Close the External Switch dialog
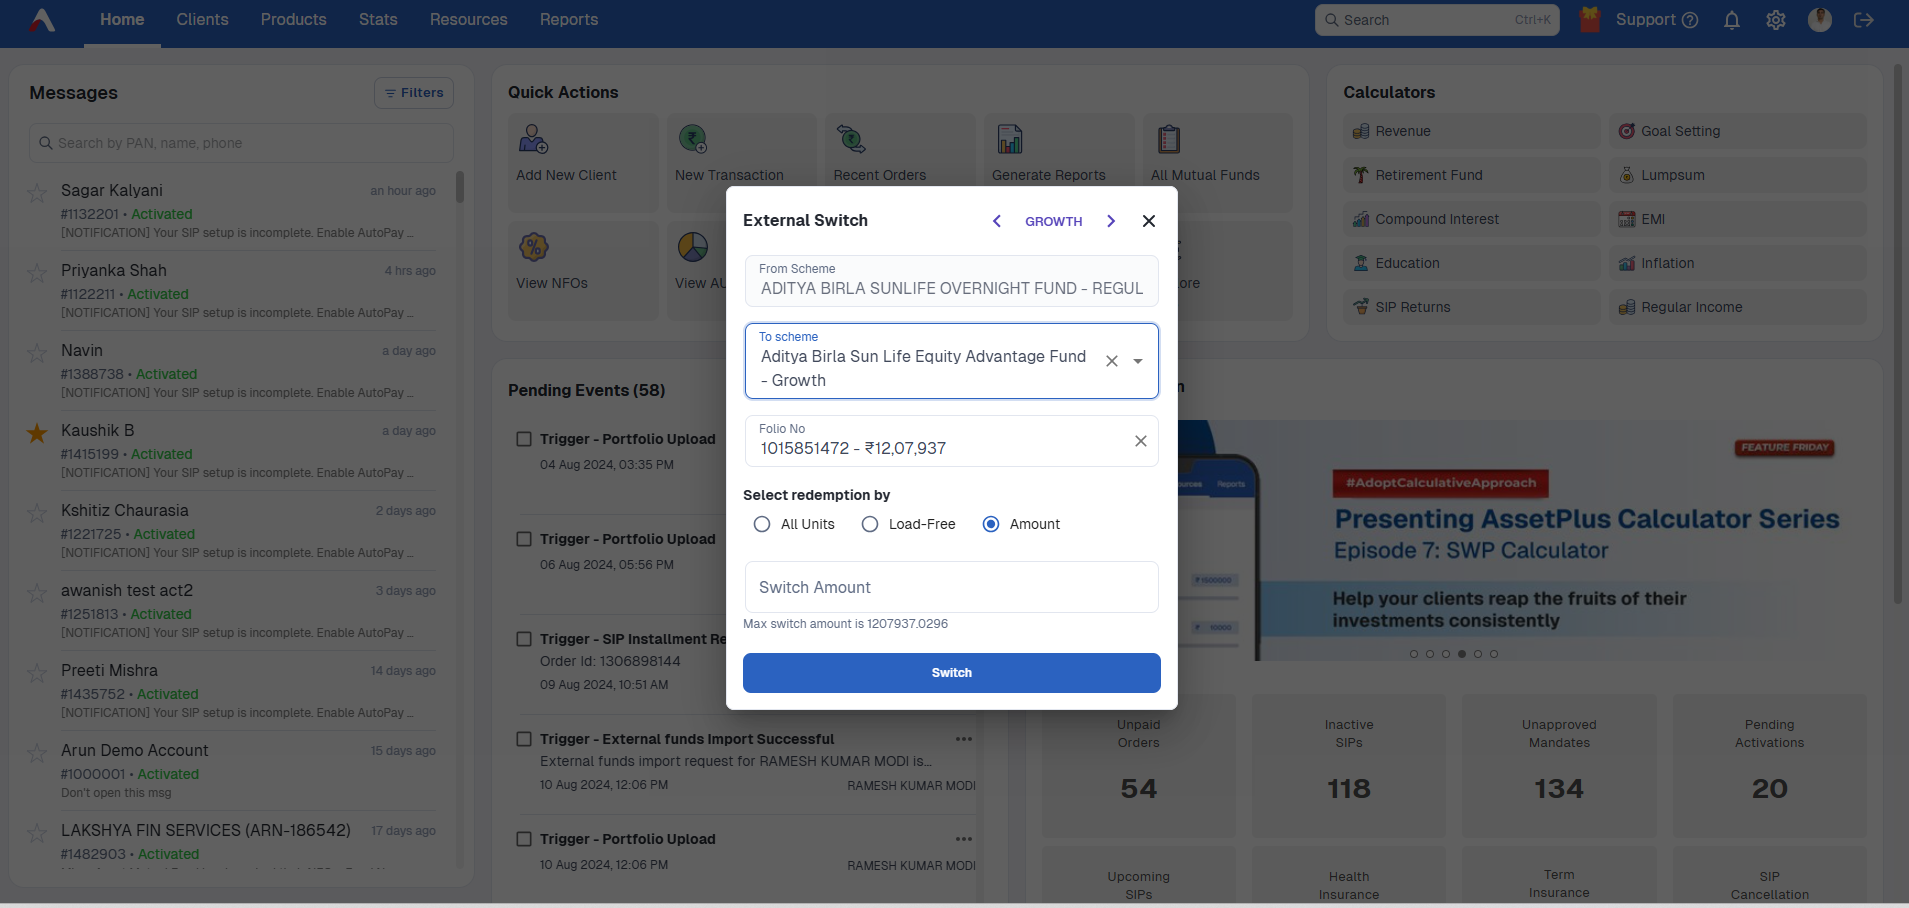Image resolution: width=1909 pixels, height=908 pixels. 1149,221
